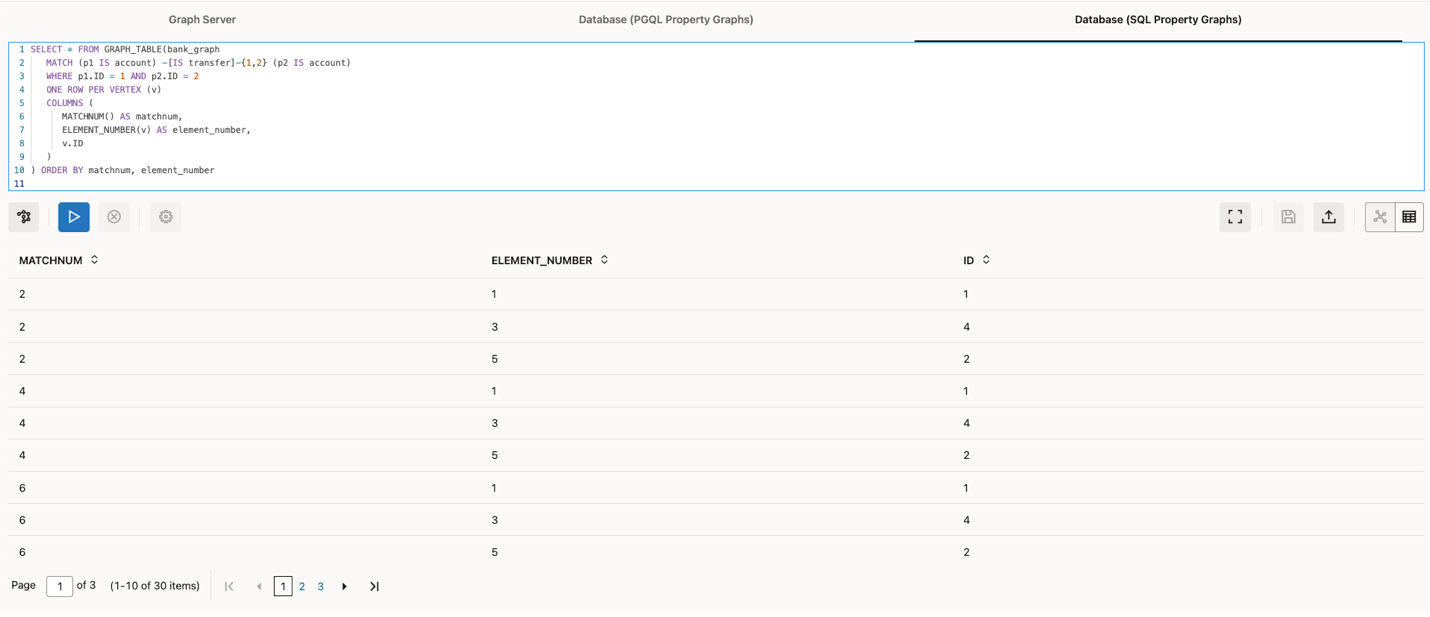Image resolution: width=1430 pixels, height=617 pixels.
Task: Select the graph query translation icon
Action: 23,217
